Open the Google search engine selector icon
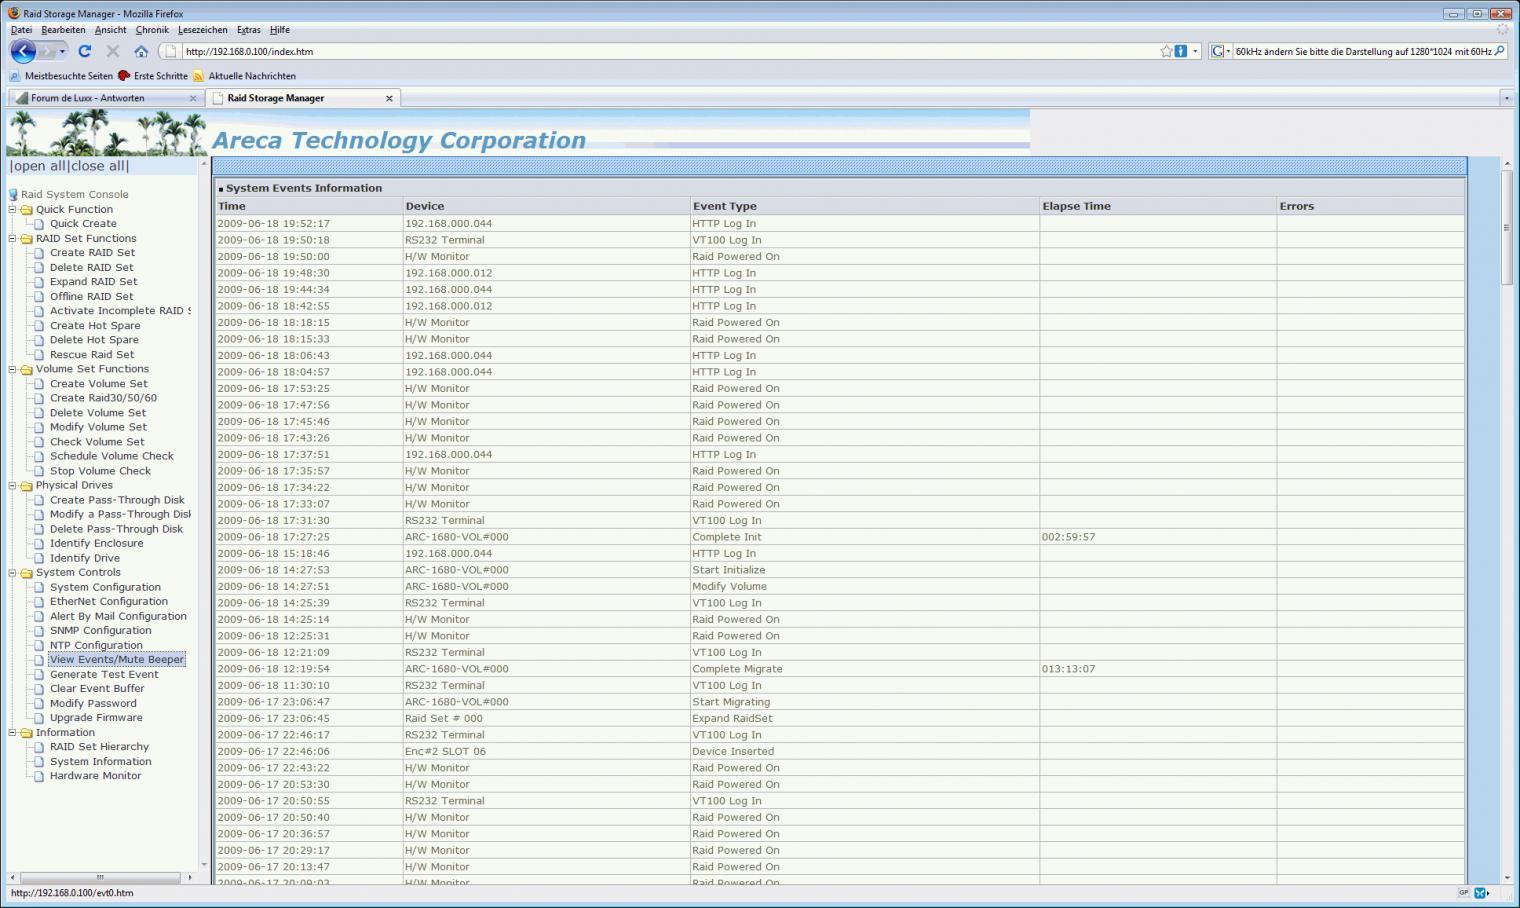This screenshot has width=1520, height=908. [1220, 51]
